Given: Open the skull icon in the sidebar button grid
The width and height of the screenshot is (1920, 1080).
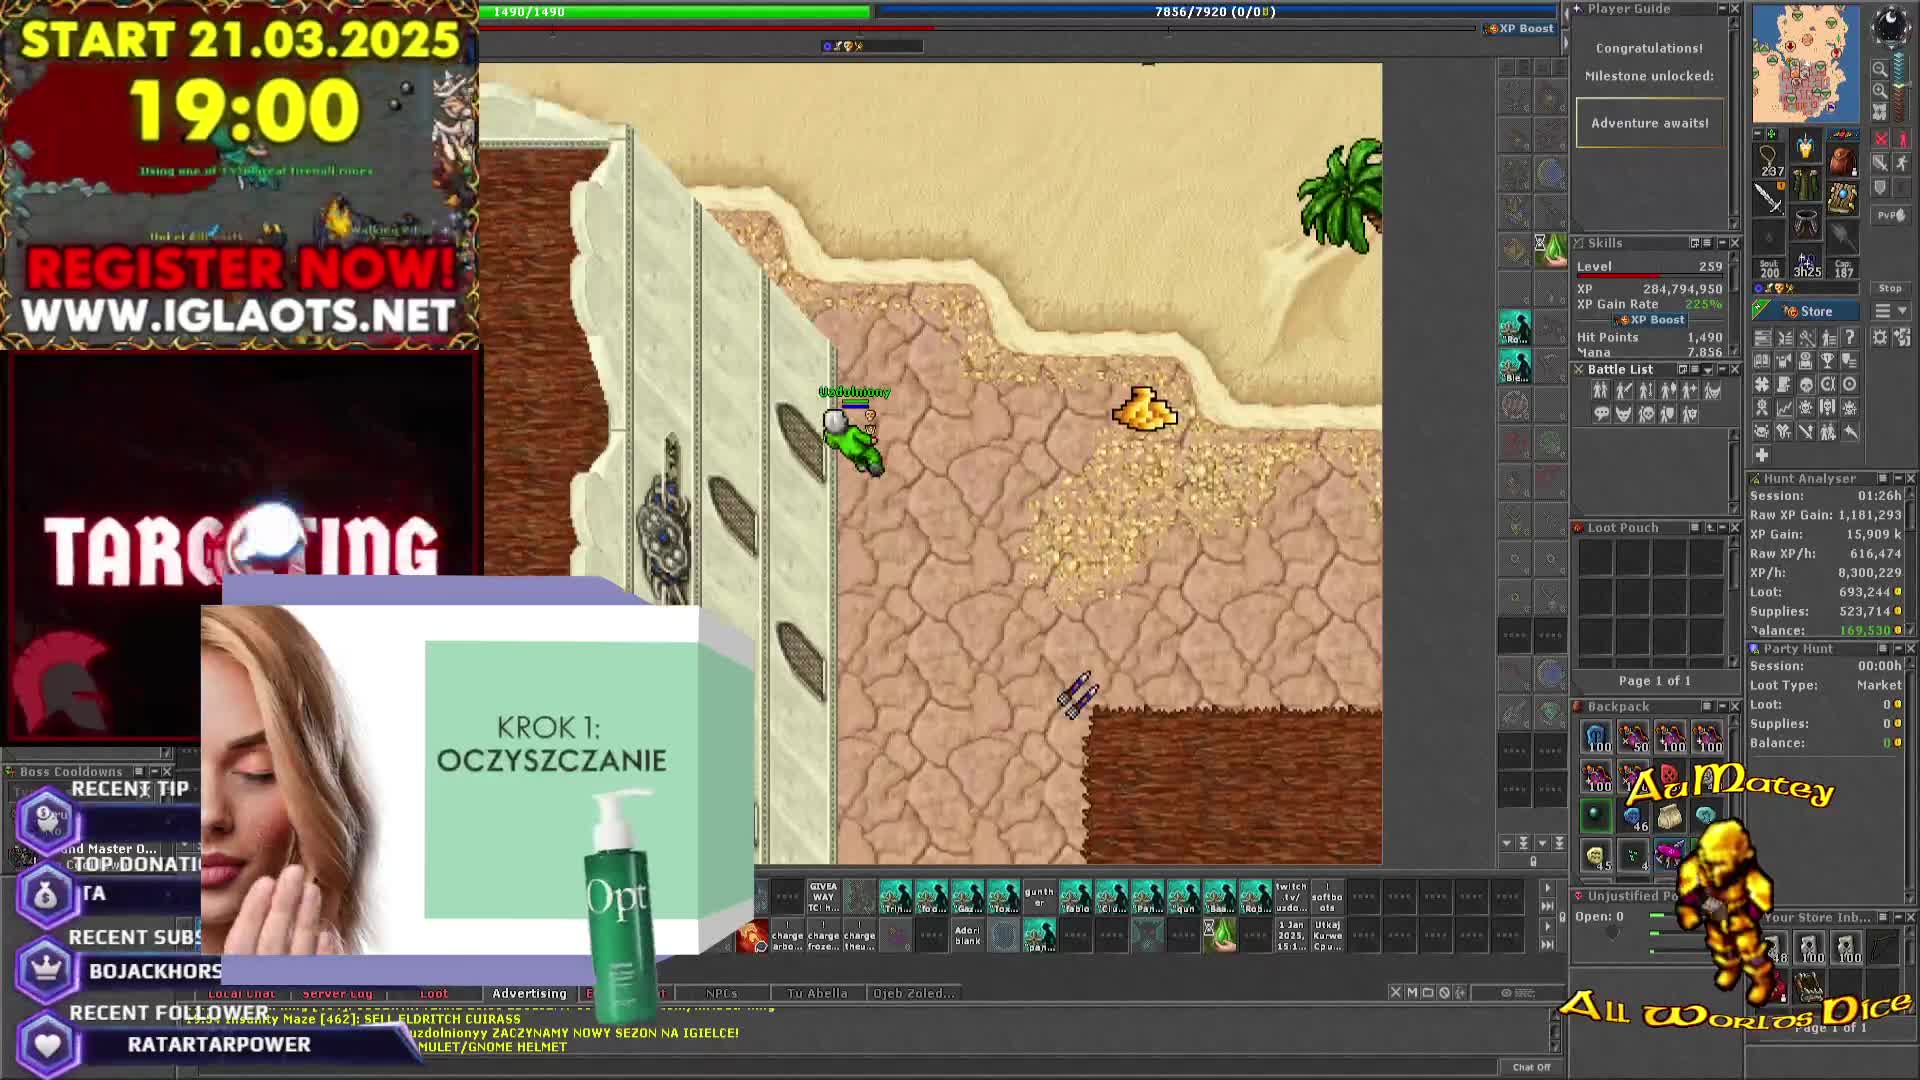Looking at the screenshot, I should 1806,385.
